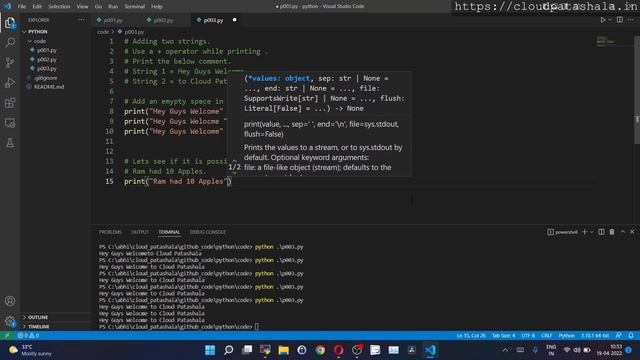The width and height of the screenshot is (640, 360).
Task: Open Windows Start menu
Action: (210, 350)
